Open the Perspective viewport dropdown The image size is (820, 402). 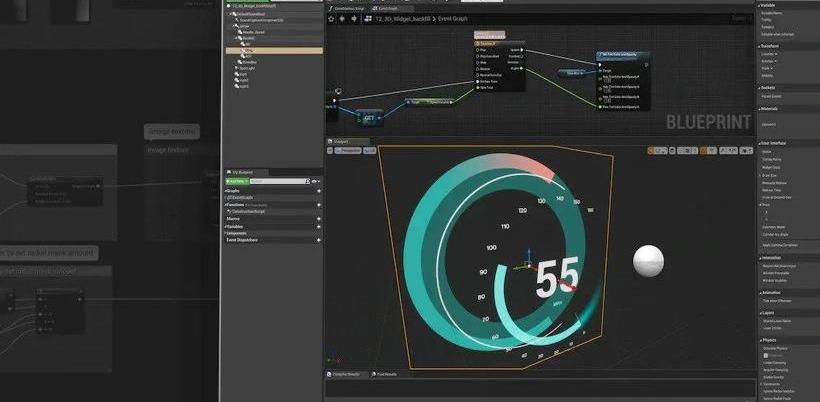coord(347,150)
